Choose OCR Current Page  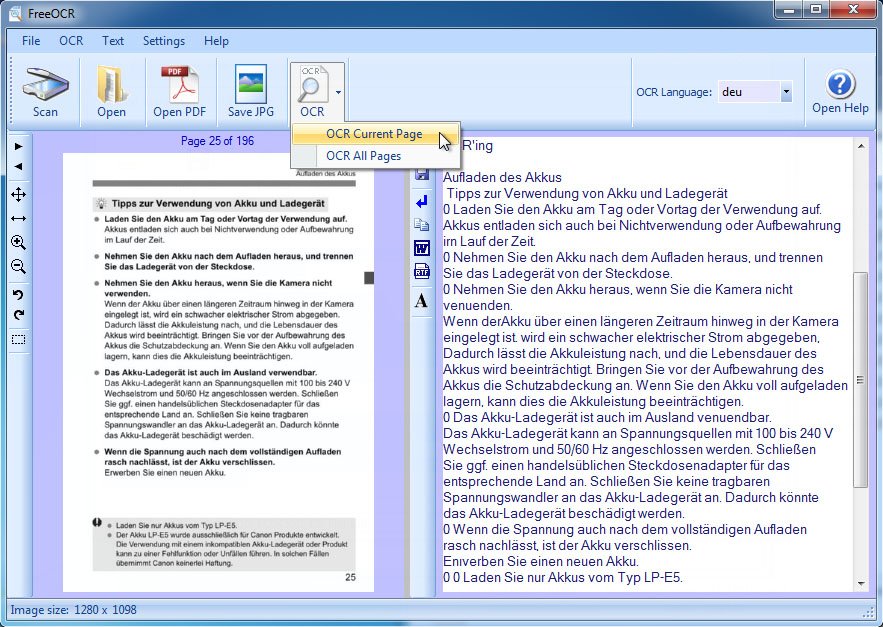click(374, 134)
